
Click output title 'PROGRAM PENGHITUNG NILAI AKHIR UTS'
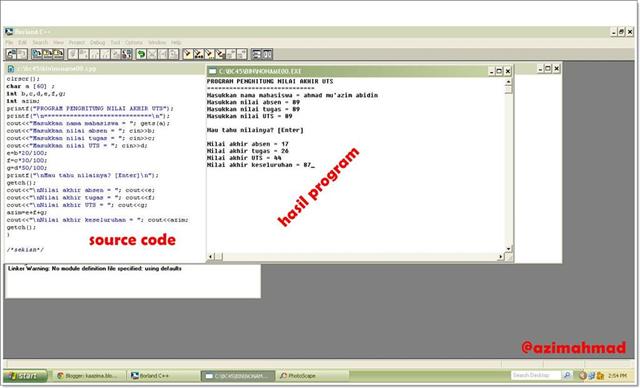click(270, 81)
